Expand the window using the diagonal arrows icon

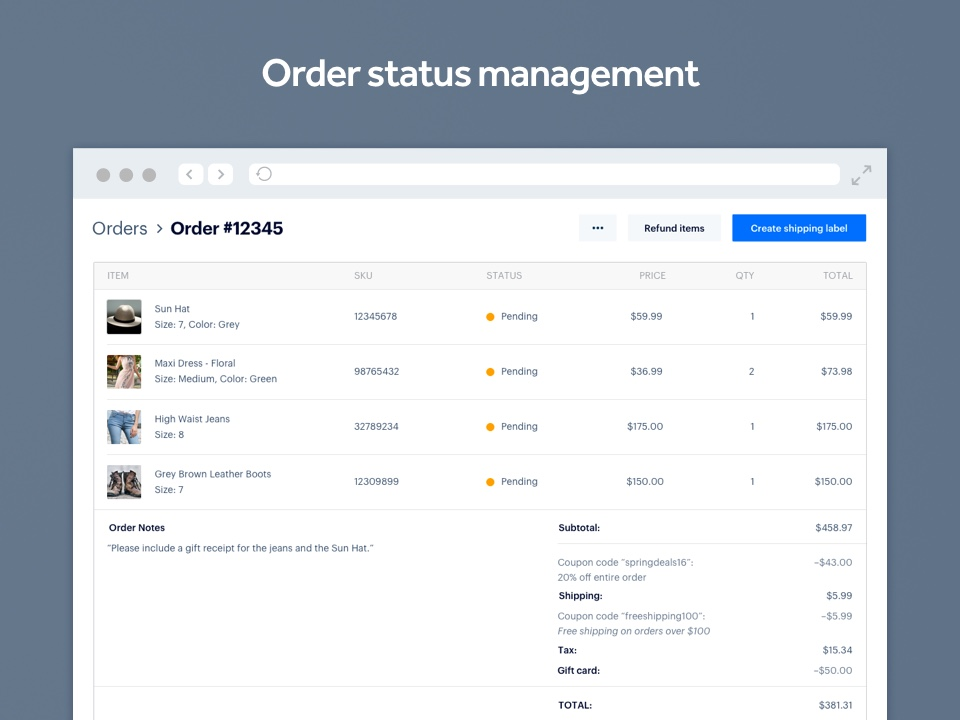pos(861,174)
